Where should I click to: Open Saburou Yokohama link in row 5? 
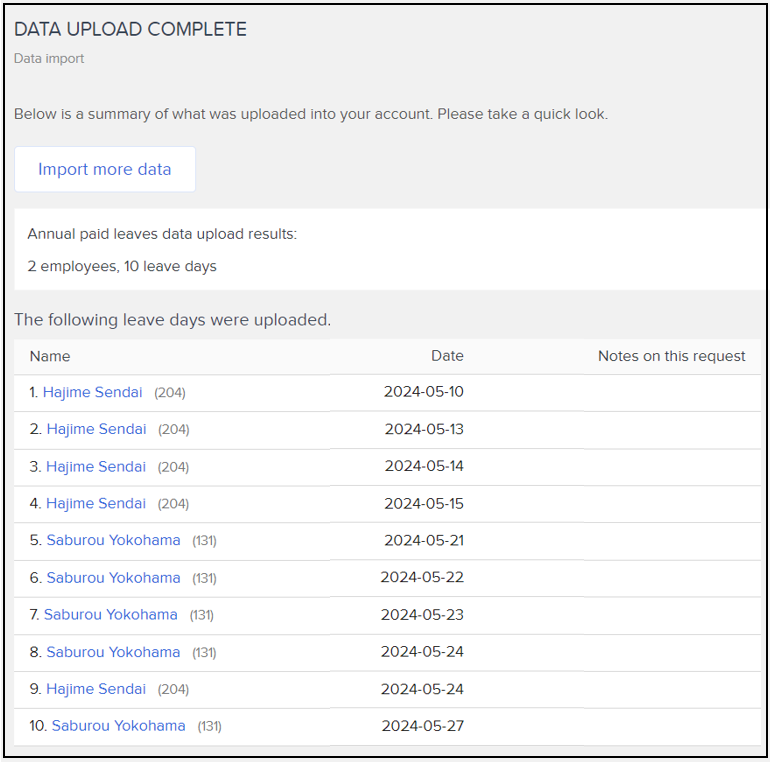pos(113,540)
